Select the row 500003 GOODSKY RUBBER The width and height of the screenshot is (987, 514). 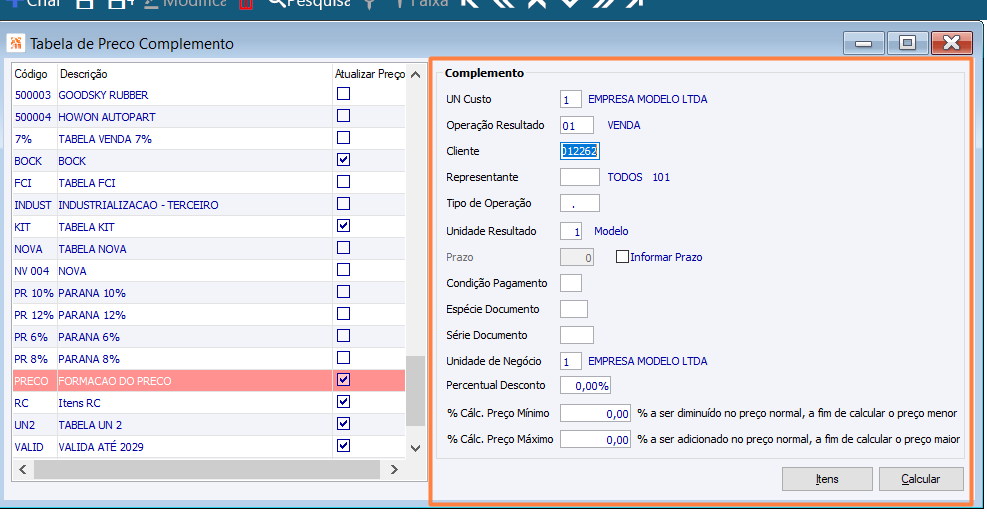[209, 95]
